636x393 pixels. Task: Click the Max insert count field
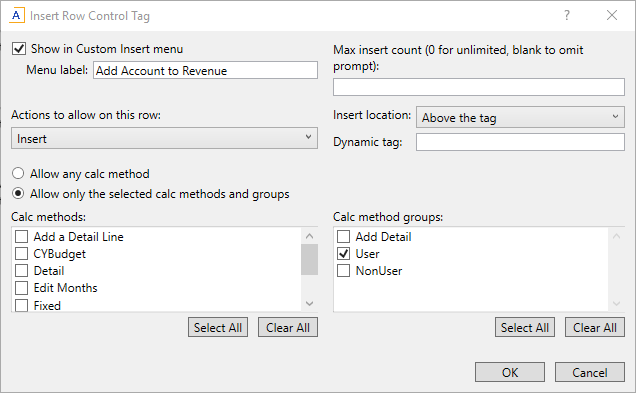[x=479, y=87]
